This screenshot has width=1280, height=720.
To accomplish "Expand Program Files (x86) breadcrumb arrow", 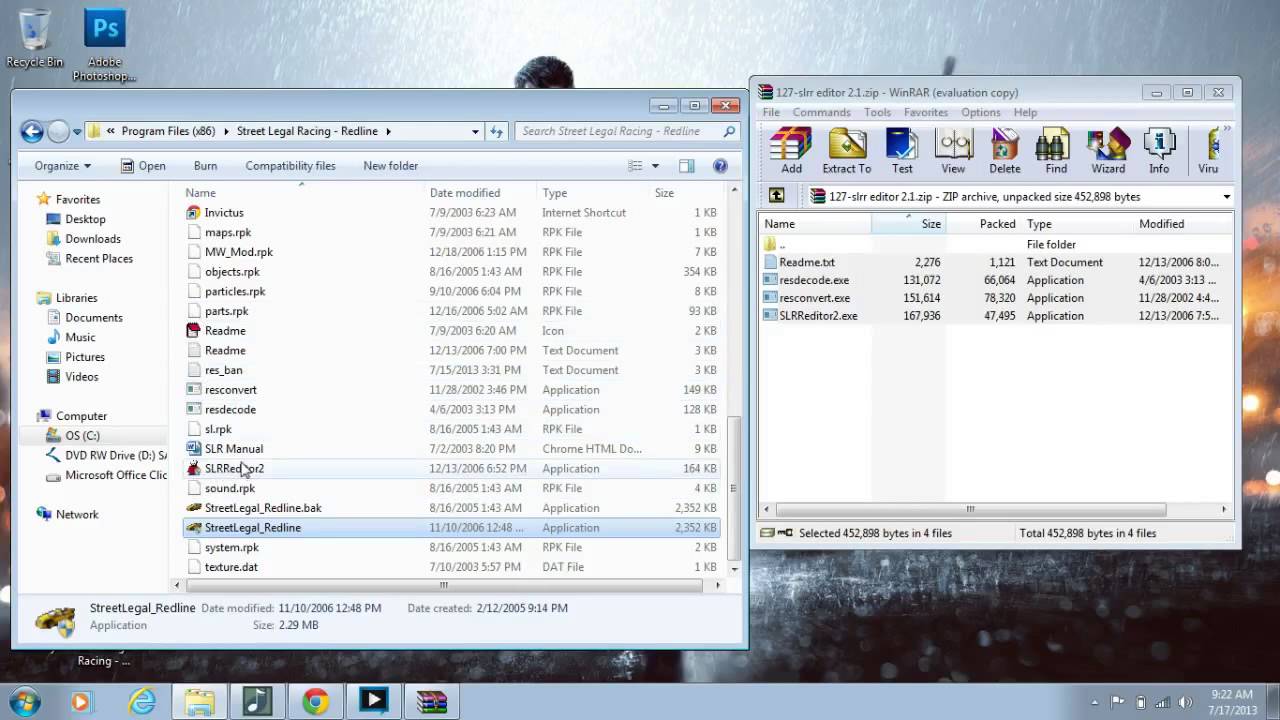I will [226, 131].
